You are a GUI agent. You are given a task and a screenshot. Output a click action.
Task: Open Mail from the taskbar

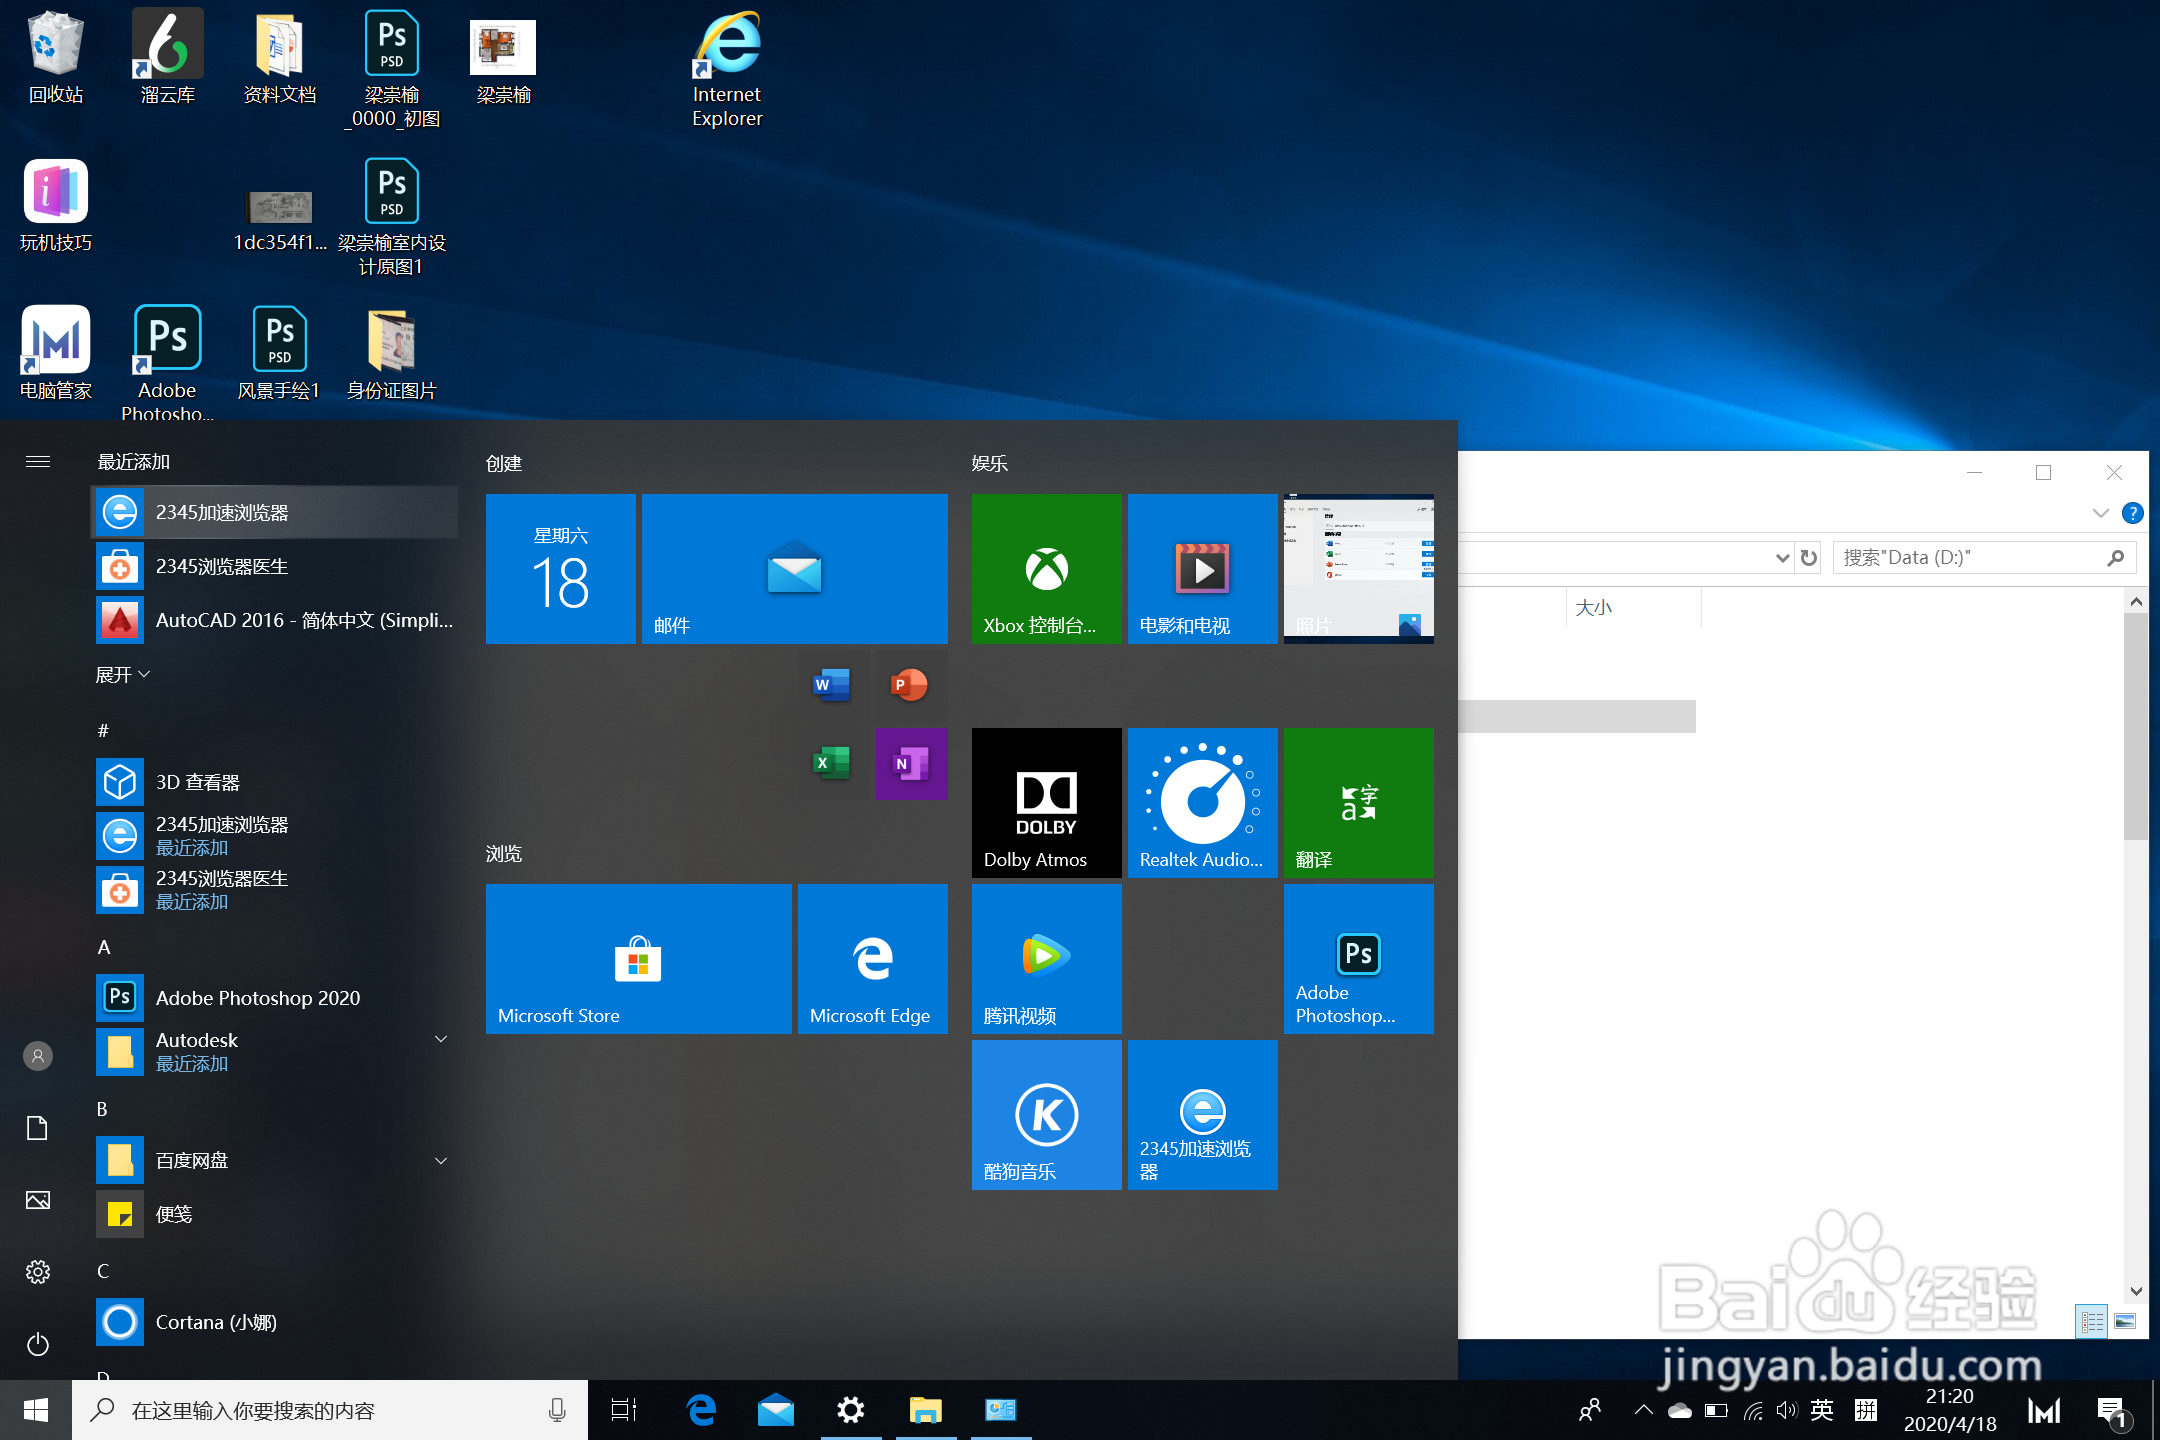pyautogui.click(x=776, y=1410)
